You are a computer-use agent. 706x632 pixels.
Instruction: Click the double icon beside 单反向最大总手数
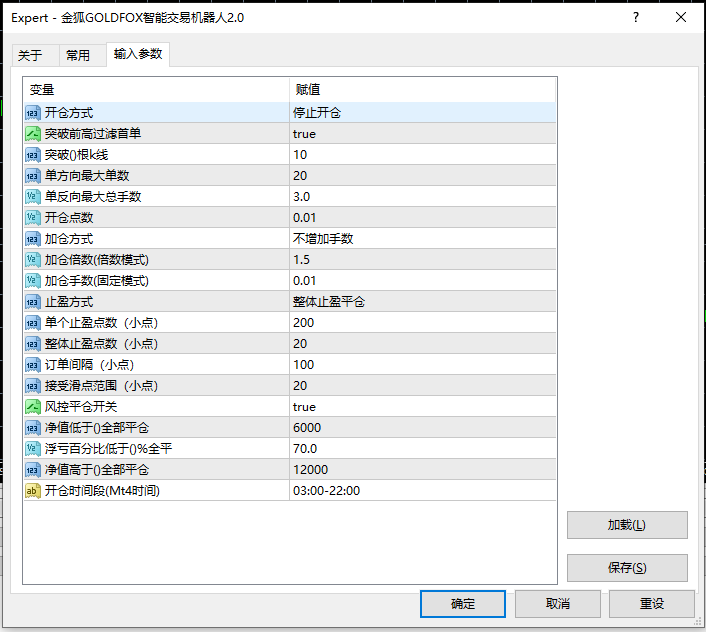33,197
